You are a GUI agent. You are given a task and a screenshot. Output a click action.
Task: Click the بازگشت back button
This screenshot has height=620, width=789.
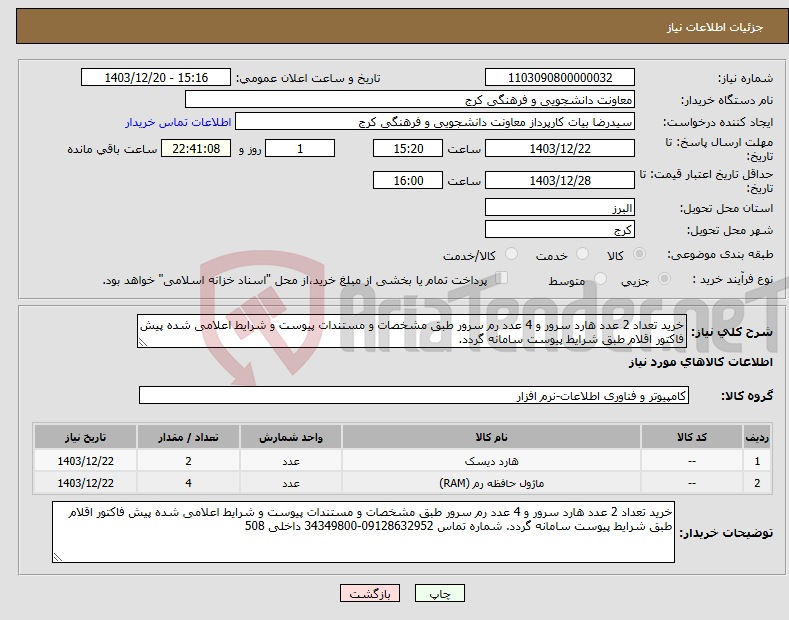point(370,594)
